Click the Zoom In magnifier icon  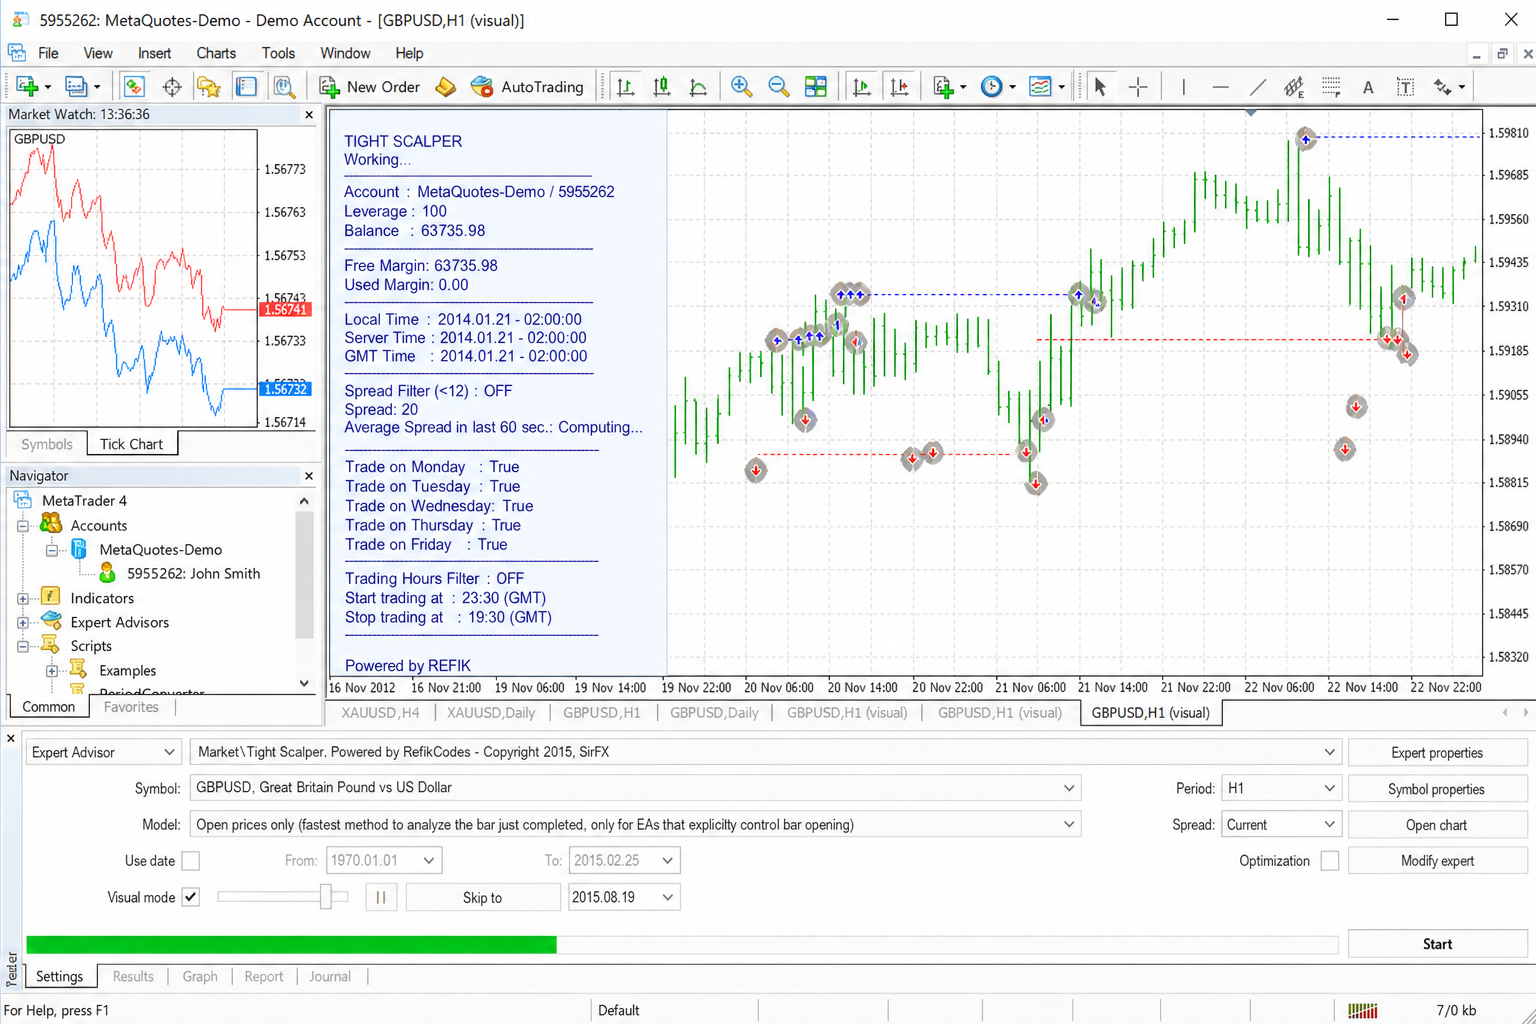pos(741,87)
